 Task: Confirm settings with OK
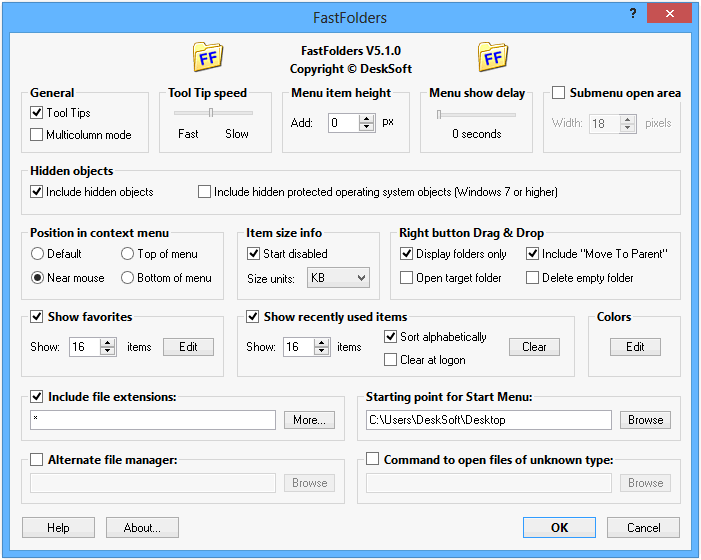click(x=559, y=528)
